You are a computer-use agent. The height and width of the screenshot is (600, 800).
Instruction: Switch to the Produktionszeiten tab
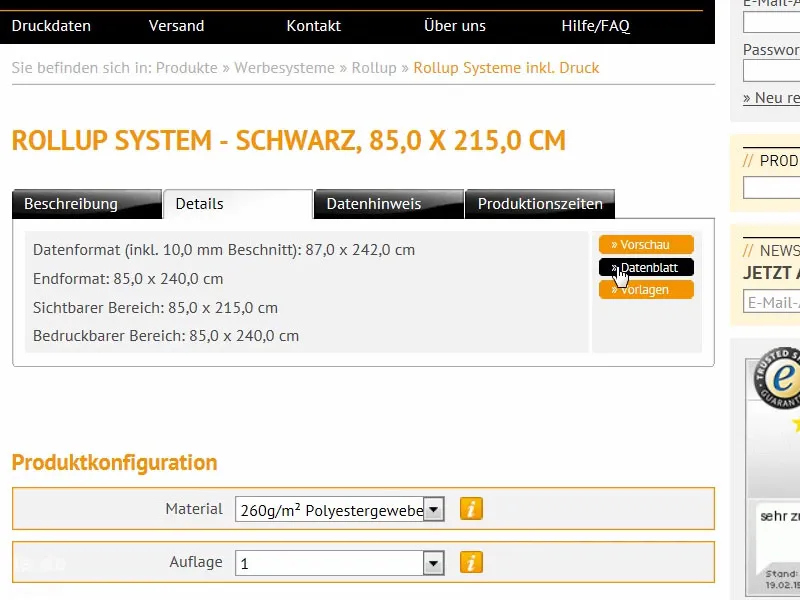coord(540,204)
